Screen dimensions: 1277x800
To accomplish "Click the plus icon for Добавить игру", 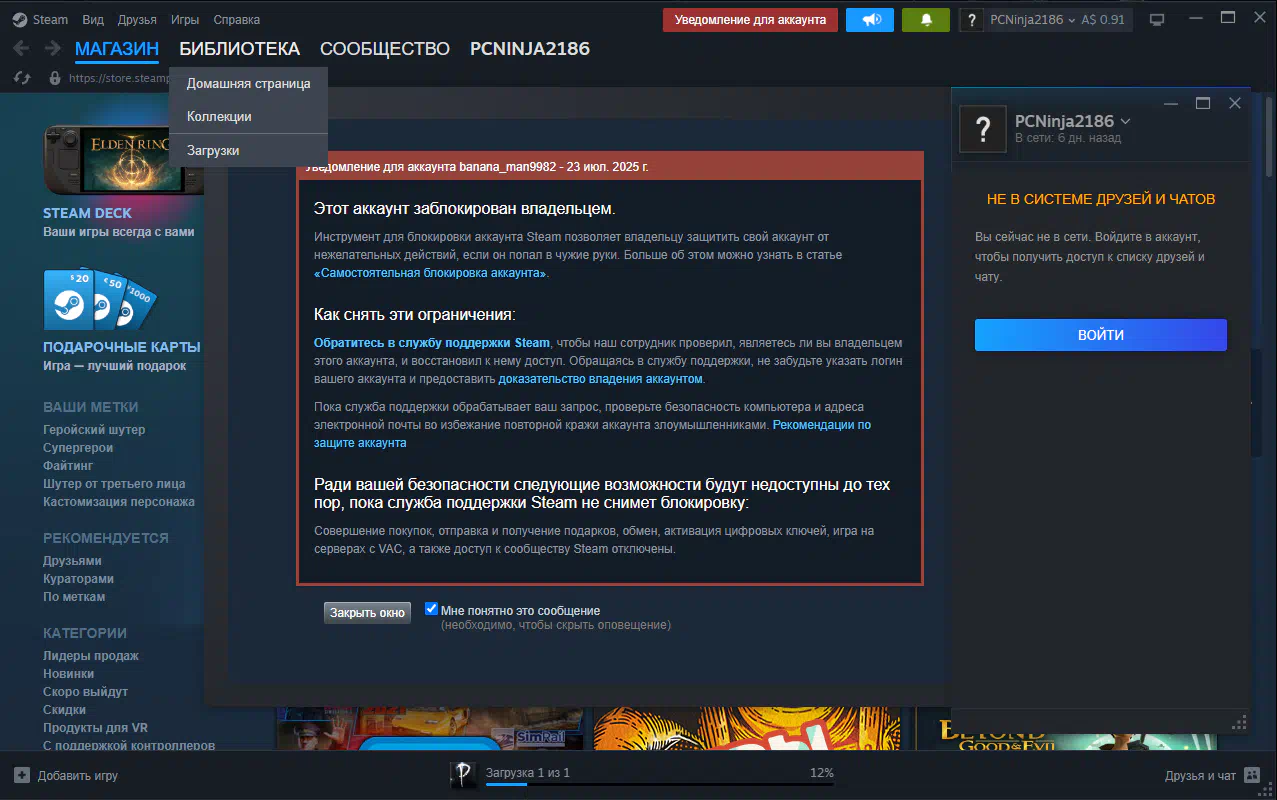I will pos(22,775).
